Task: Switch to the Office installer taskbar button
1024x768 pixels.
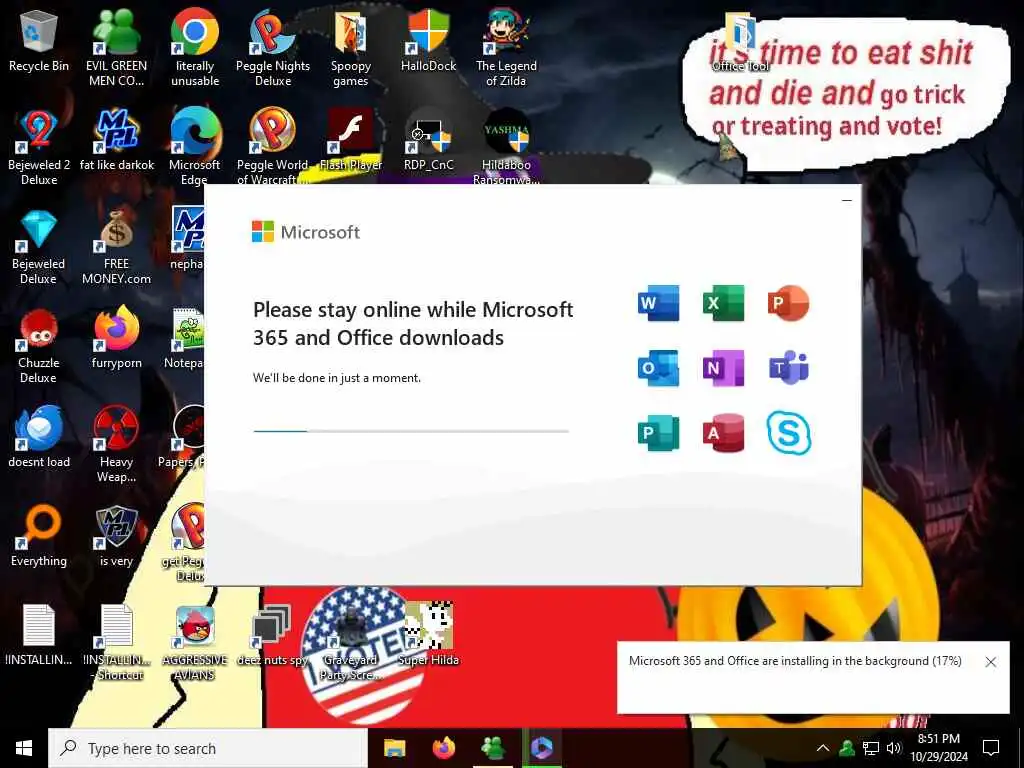Action: tap(542, 748)
